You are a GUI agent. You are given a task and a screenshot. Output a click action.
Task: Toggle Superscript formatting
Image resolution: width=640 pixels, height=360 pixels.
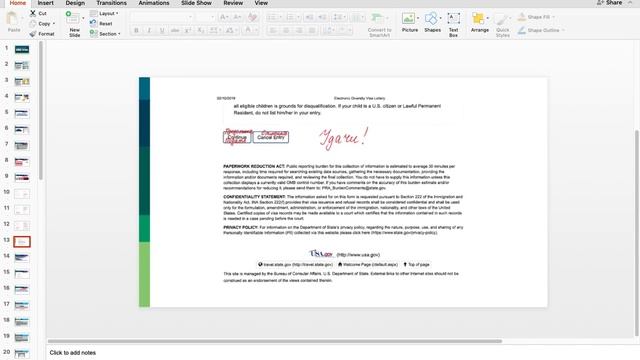pyautogui.click(x=188, y=30)
